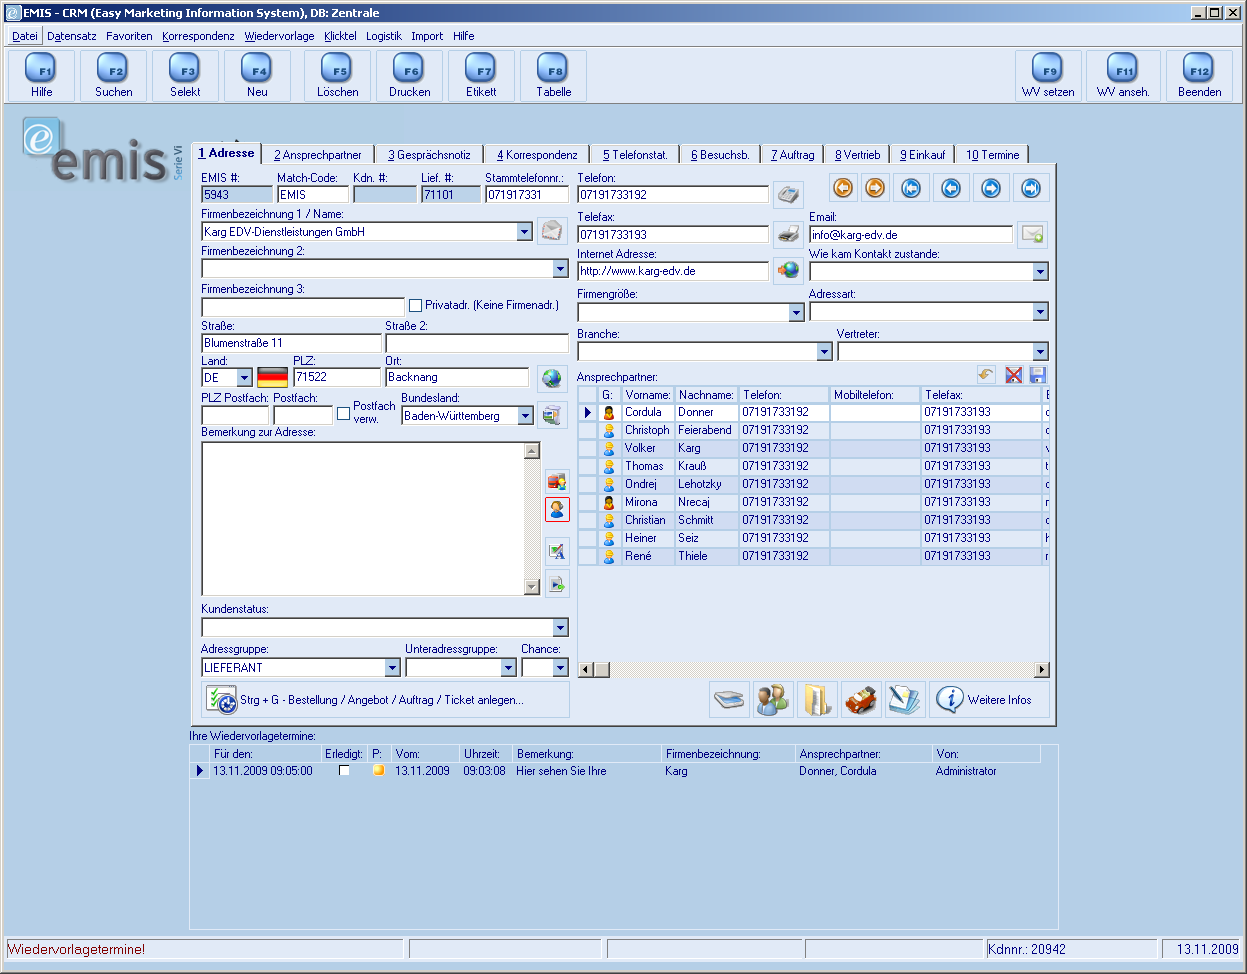Screen dimensions: 1247x974
Task: Select contact row Volker Karg
Action: [813, 448]
